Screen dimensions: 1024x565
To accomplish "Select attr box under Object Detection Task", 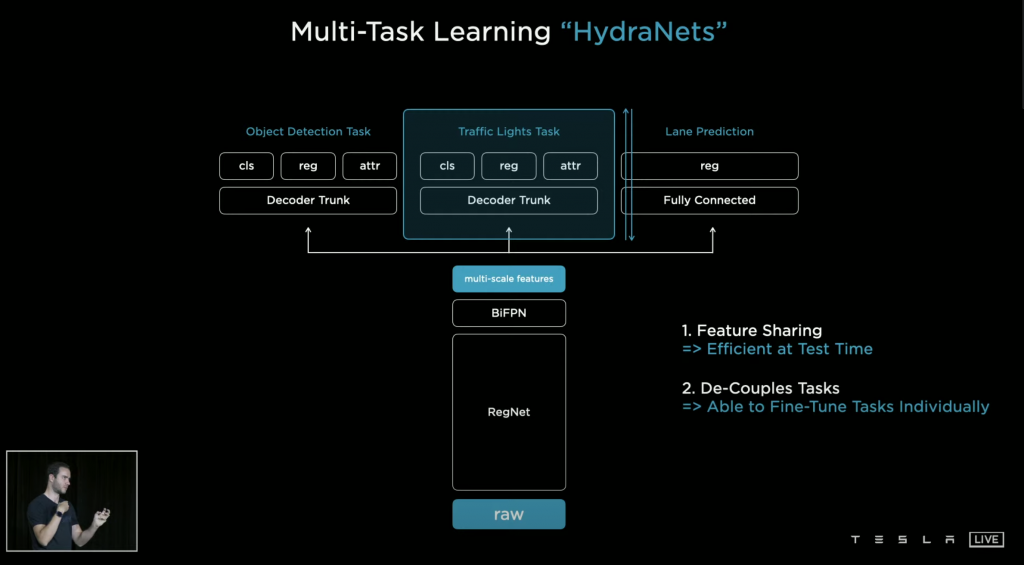I will click(369, 166).
